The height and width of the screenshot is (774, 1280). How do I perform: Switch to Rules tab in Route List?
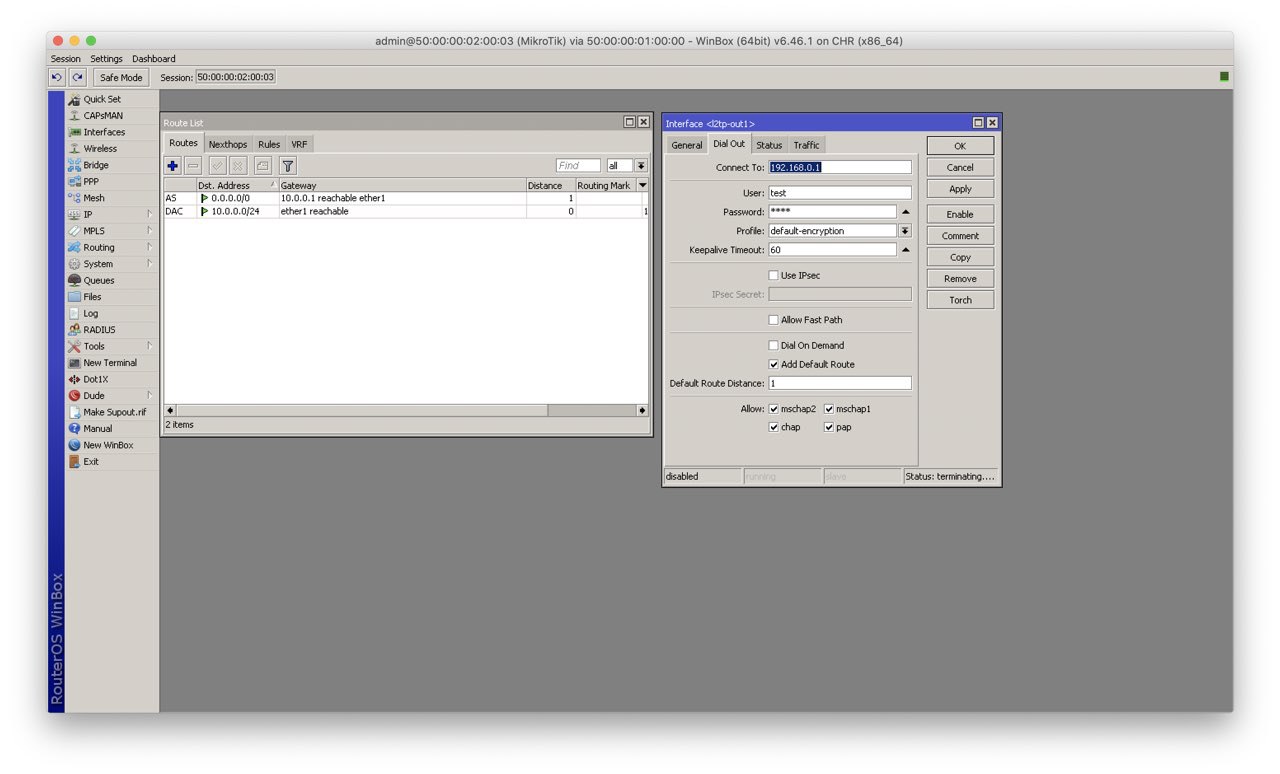coord(269,145)
